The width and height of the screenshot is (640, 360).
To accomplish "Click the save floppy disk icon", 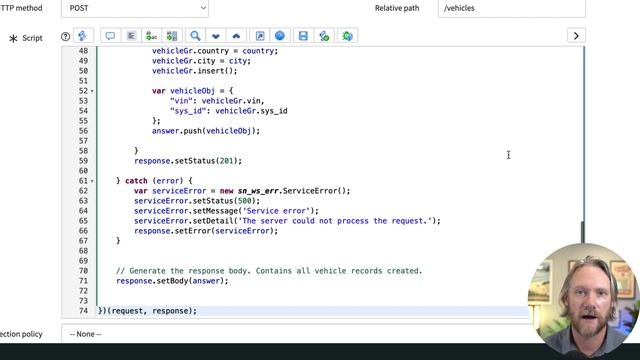I will click(x=303, y=36).
